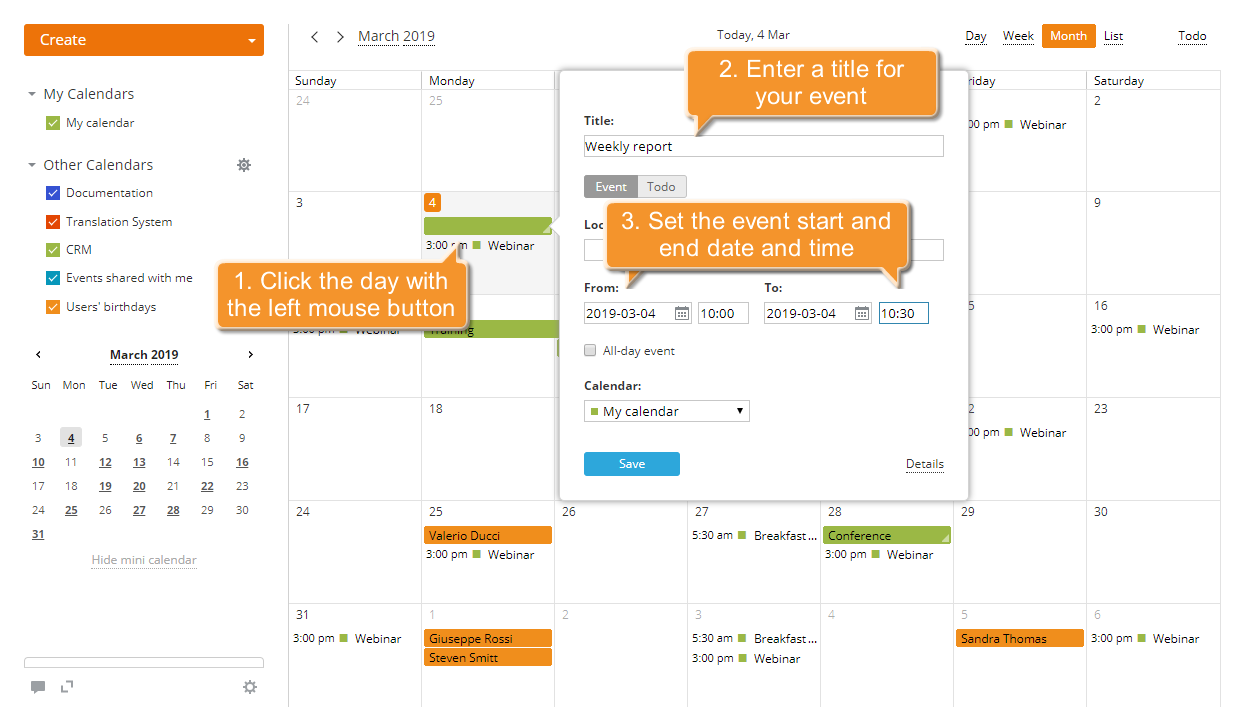Collapse the My Calendars section
The width and height of the screenshot is (1240, 708).
pyautogui.click(x=30, y=93)
